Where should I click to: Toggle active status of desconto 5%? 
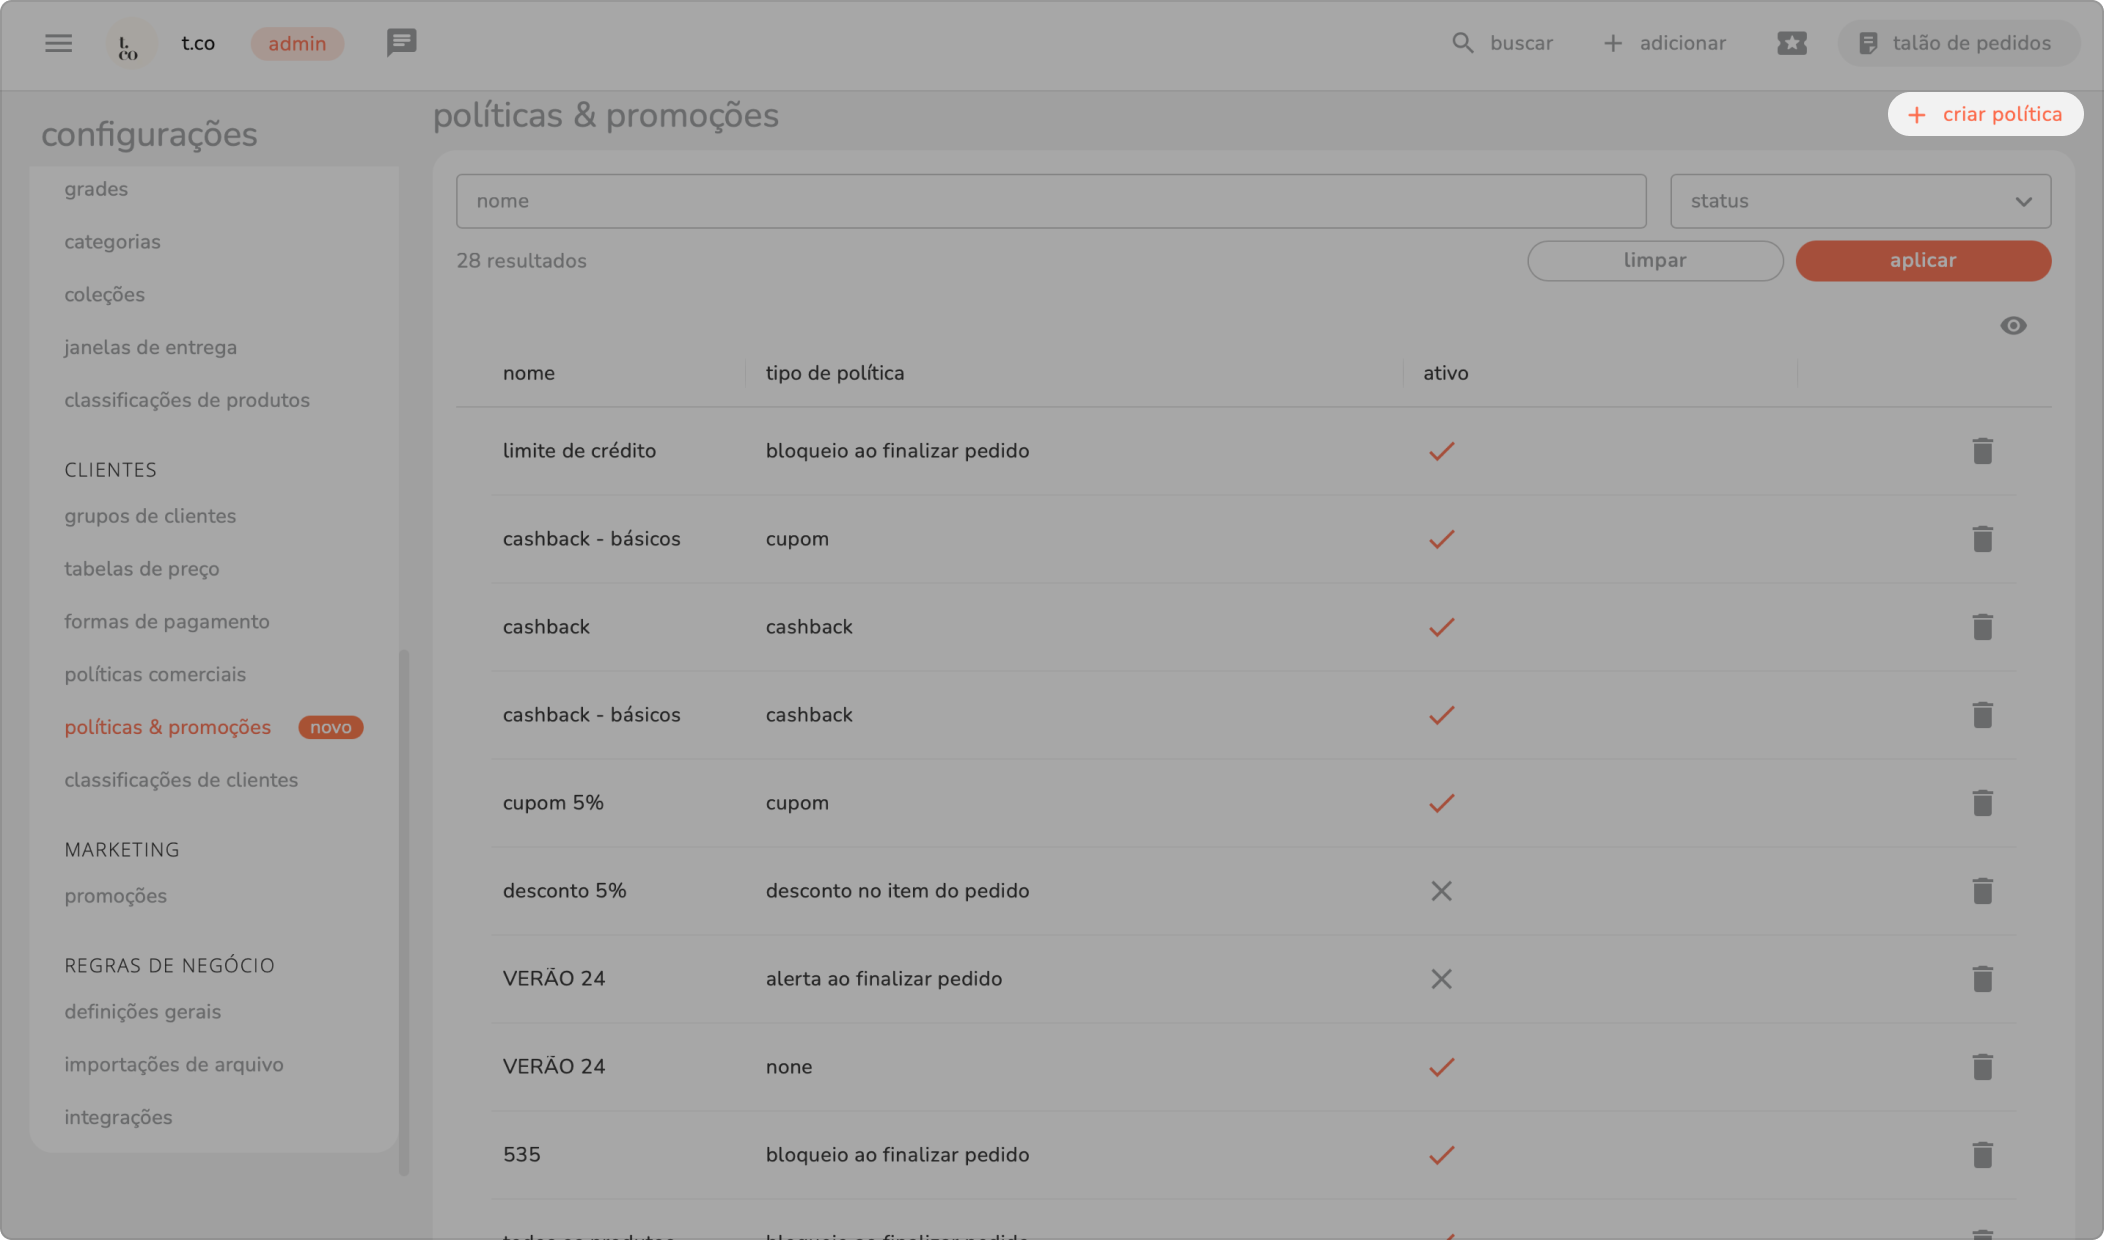[1441, 891]
